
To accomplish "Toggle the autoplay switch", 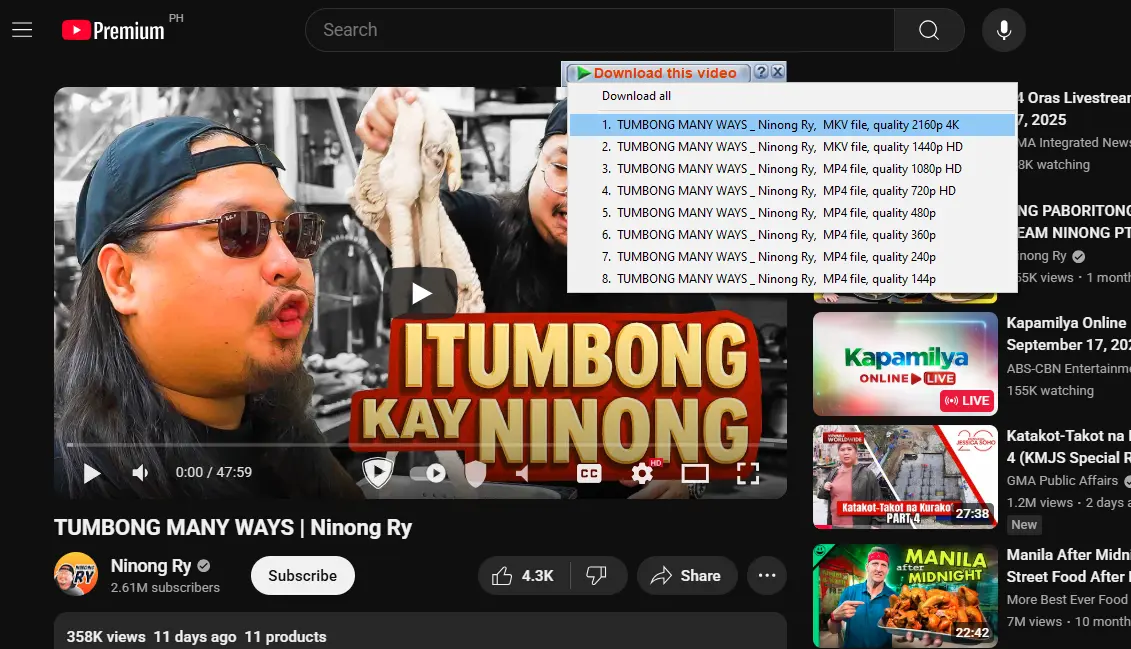I will (x=428, y=473).
